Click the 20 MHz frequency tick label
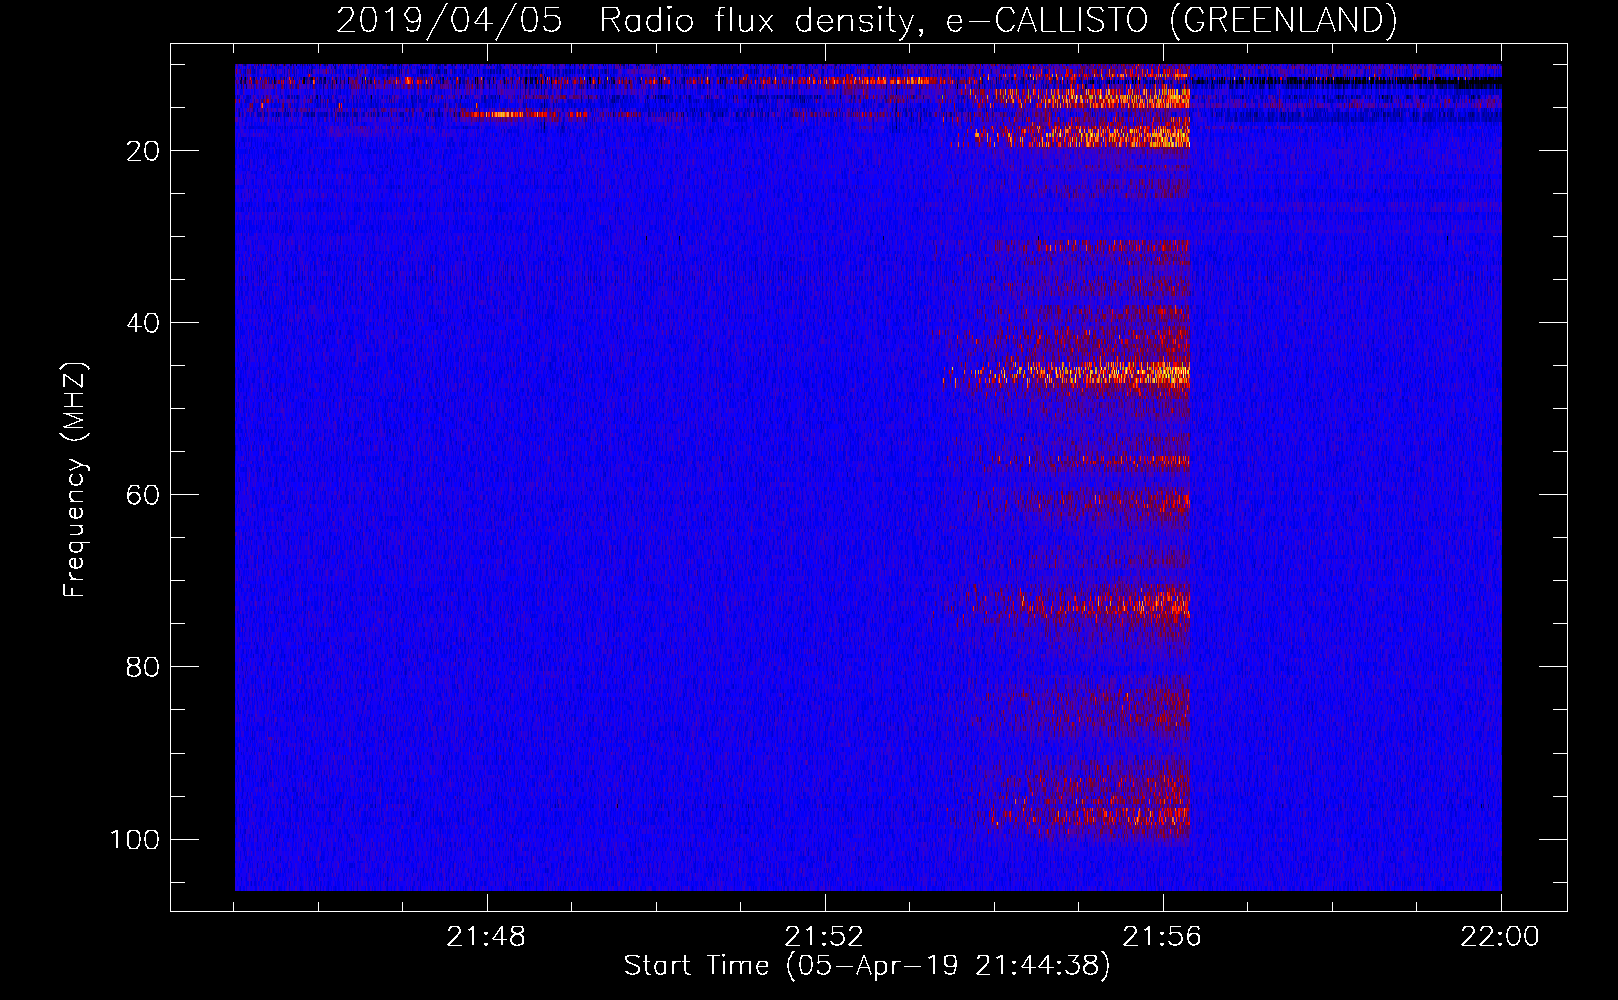This screenshot has width=1618, height=1000. [143, 151]
